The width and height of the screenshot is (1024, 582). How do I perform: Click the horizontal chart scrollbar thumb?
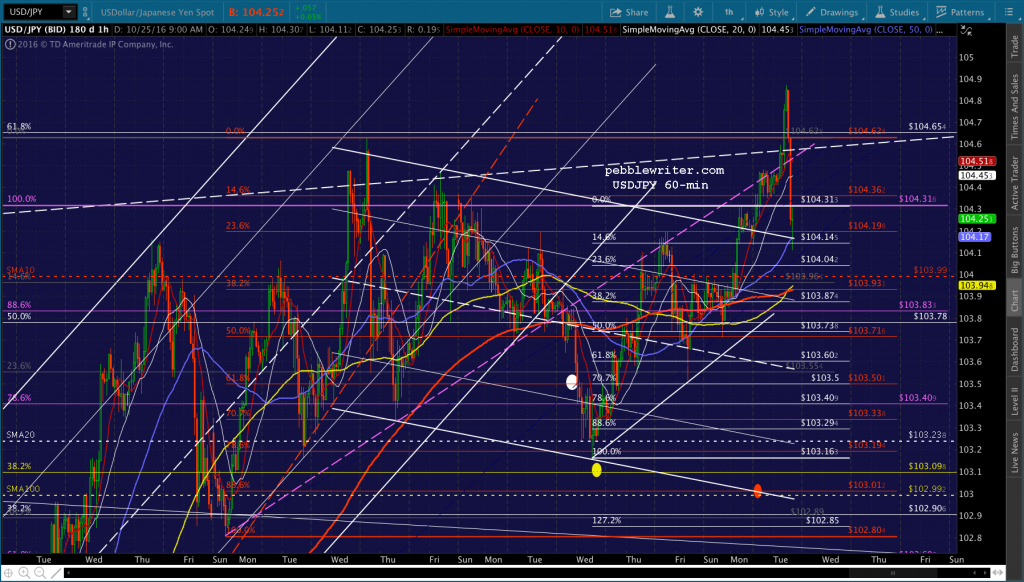point(892,573)
